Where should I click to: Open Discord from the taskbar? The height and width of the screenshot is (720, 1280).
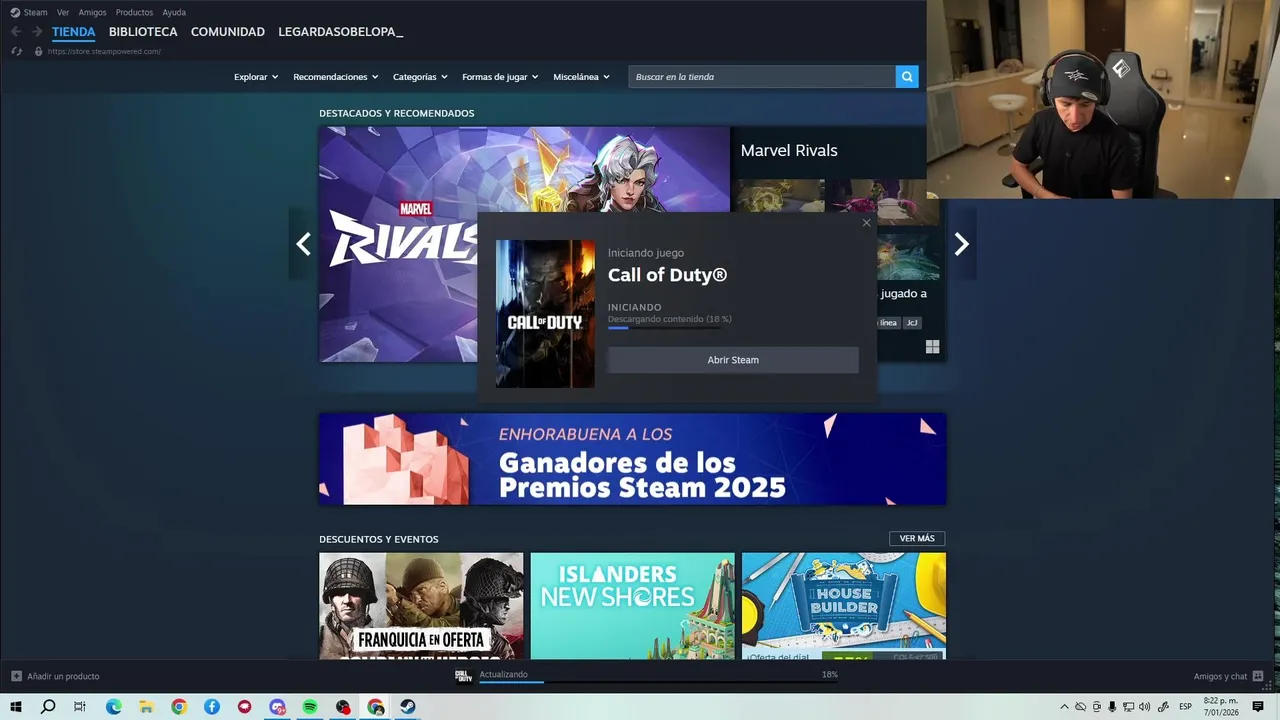click(277, 707)
